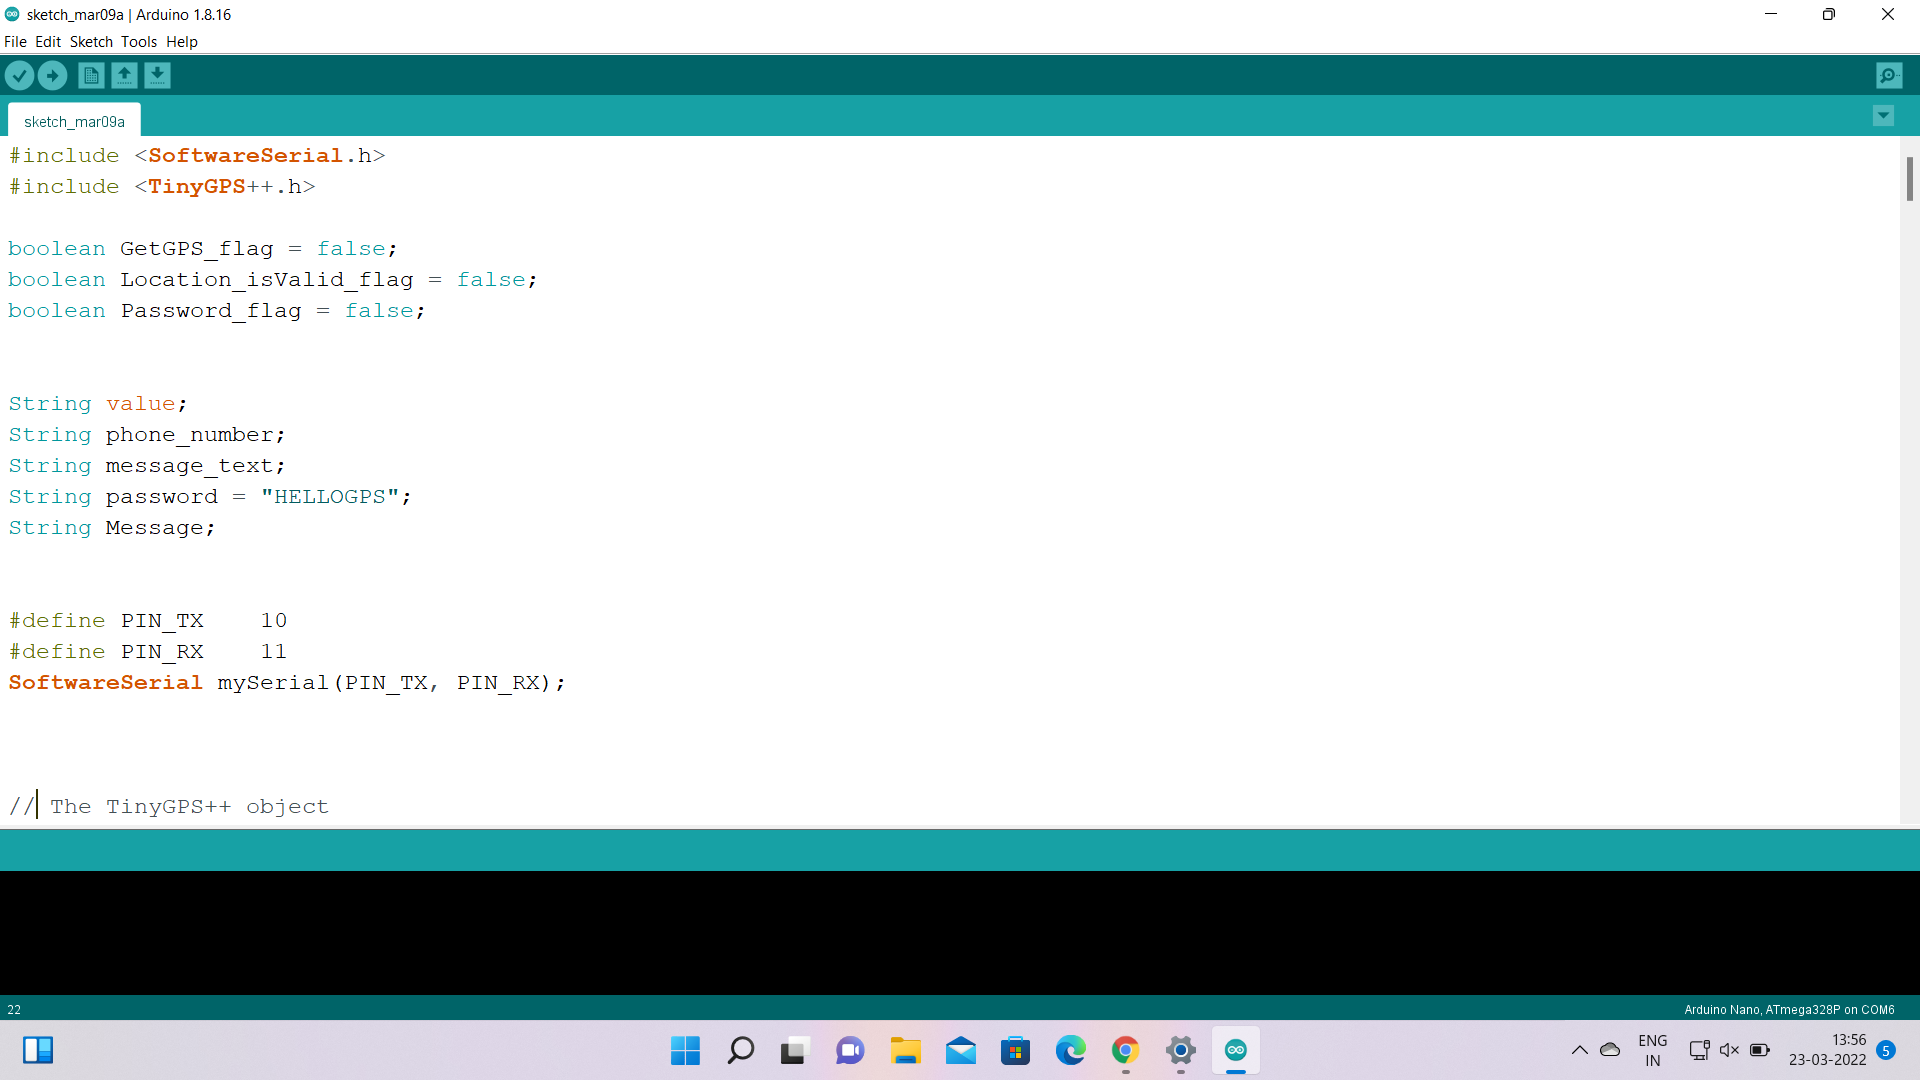Open the clock showing 13:56
This screenshot has width=1920, height=1080.
[1828, 1051]
